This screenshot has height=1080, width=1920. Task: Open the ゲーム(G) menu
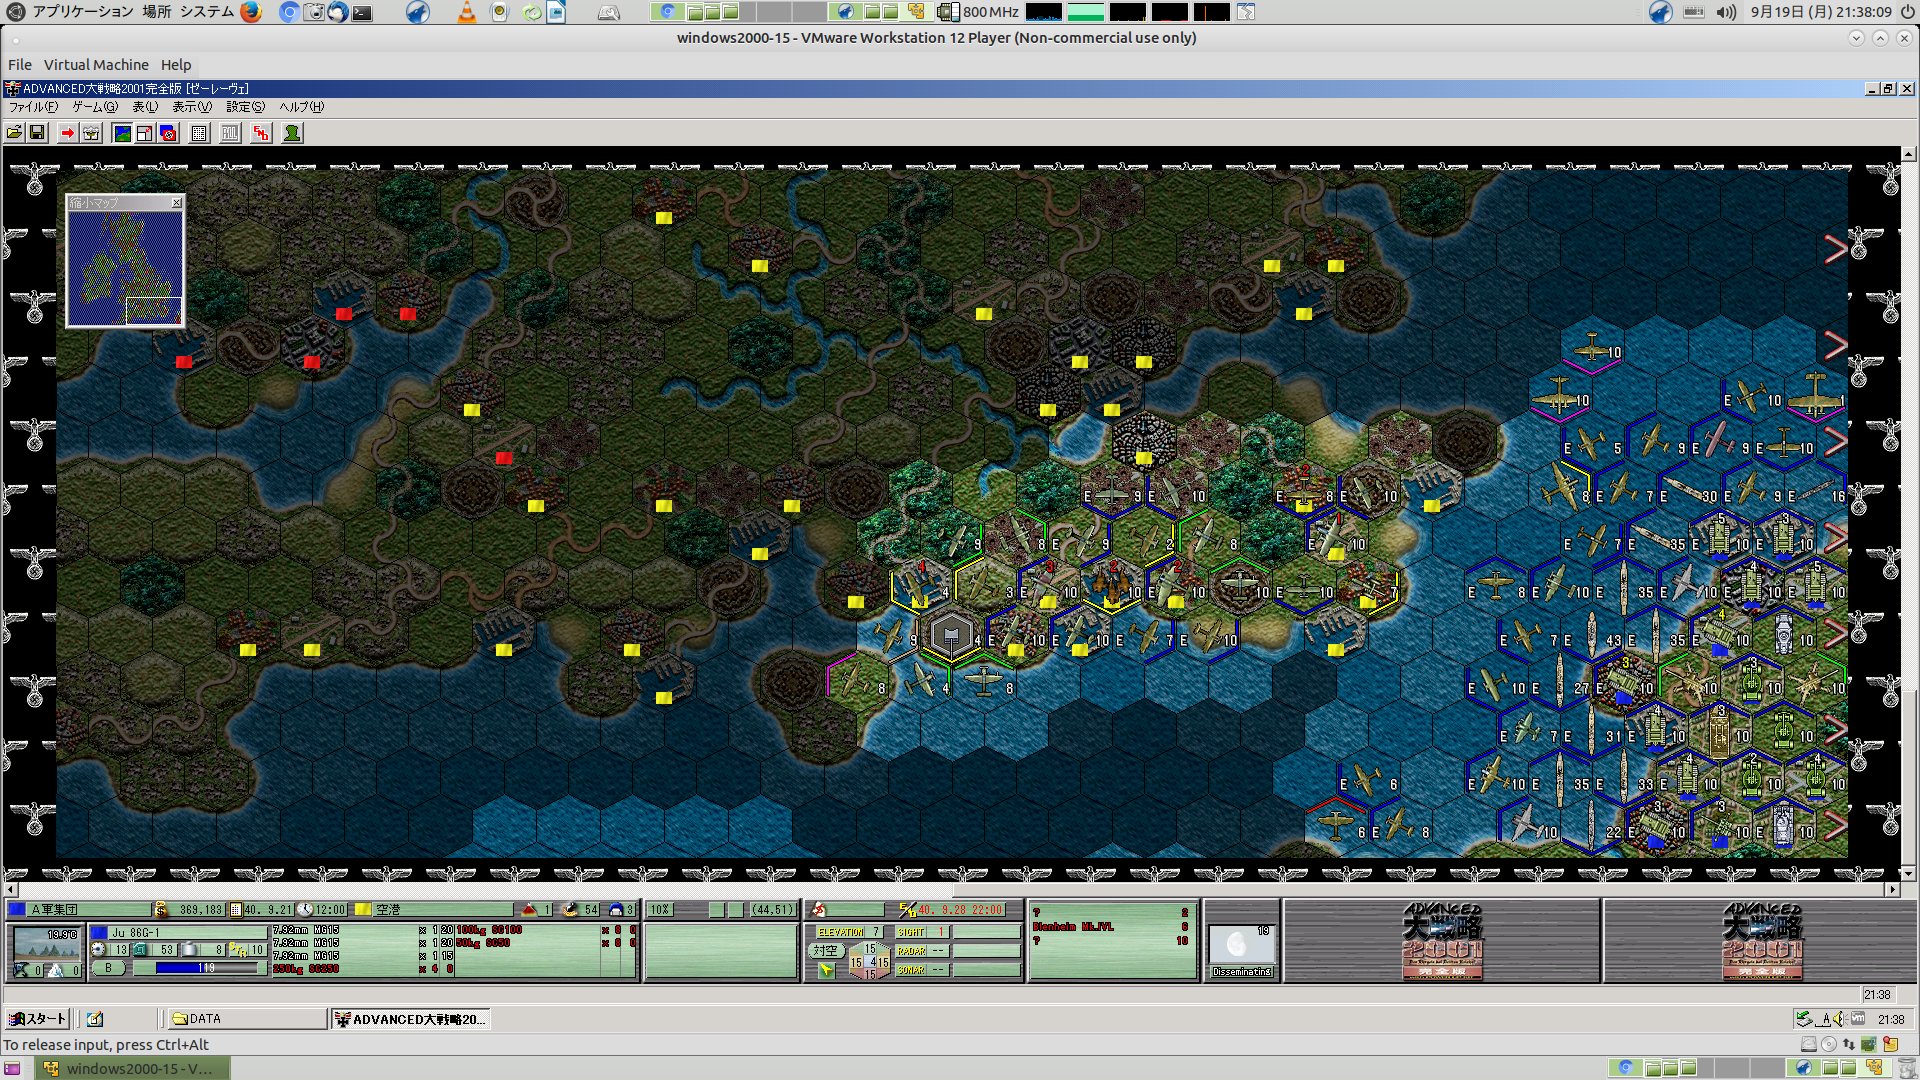[95, 107]
